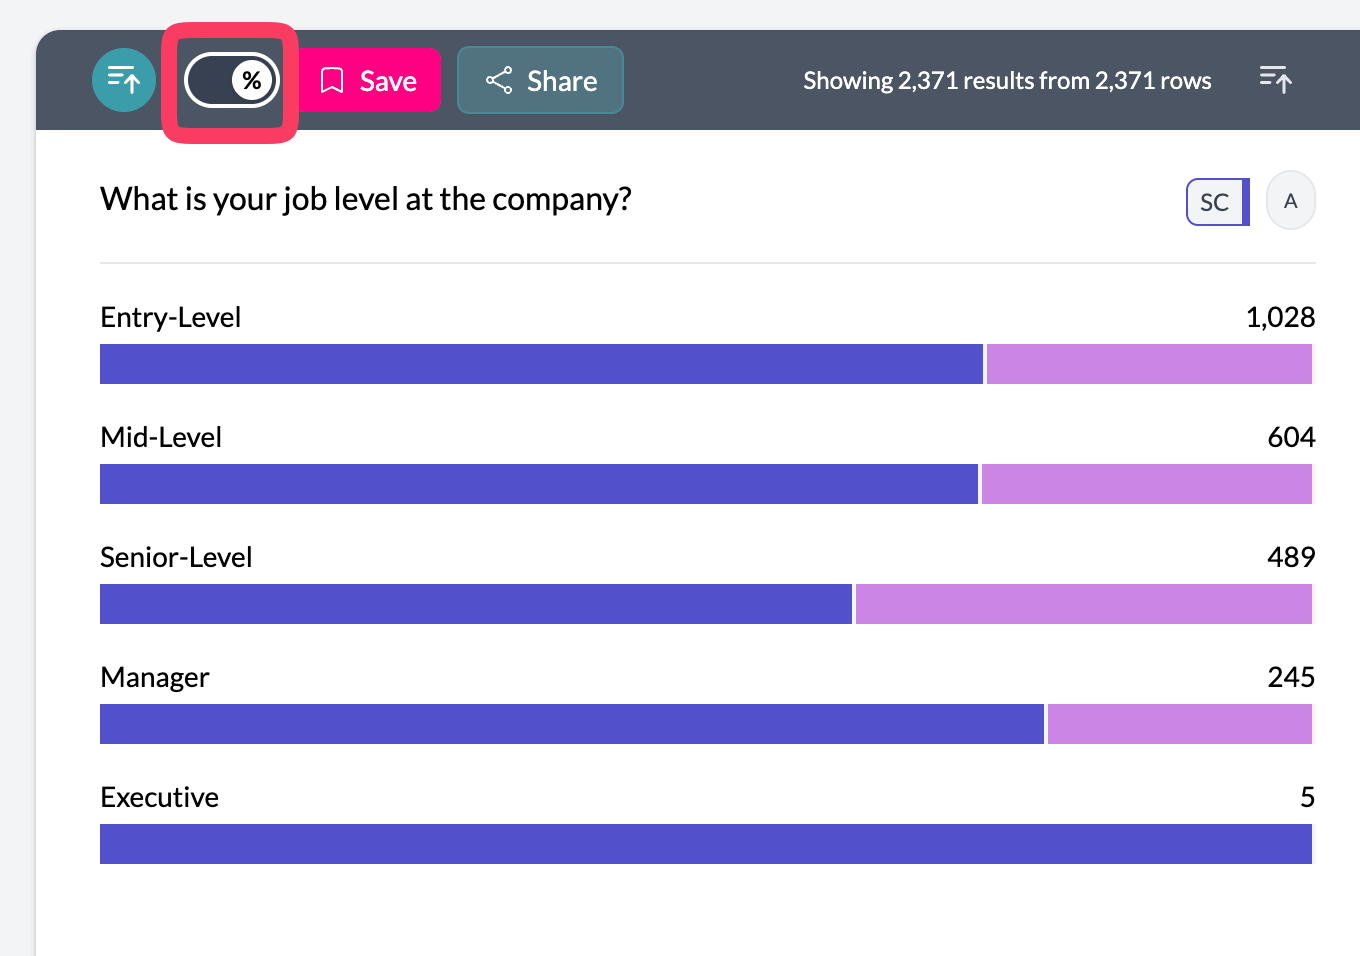Click the Manager light purple bar segment
Screen dimensions: 1360x956
click(1179, 724)
